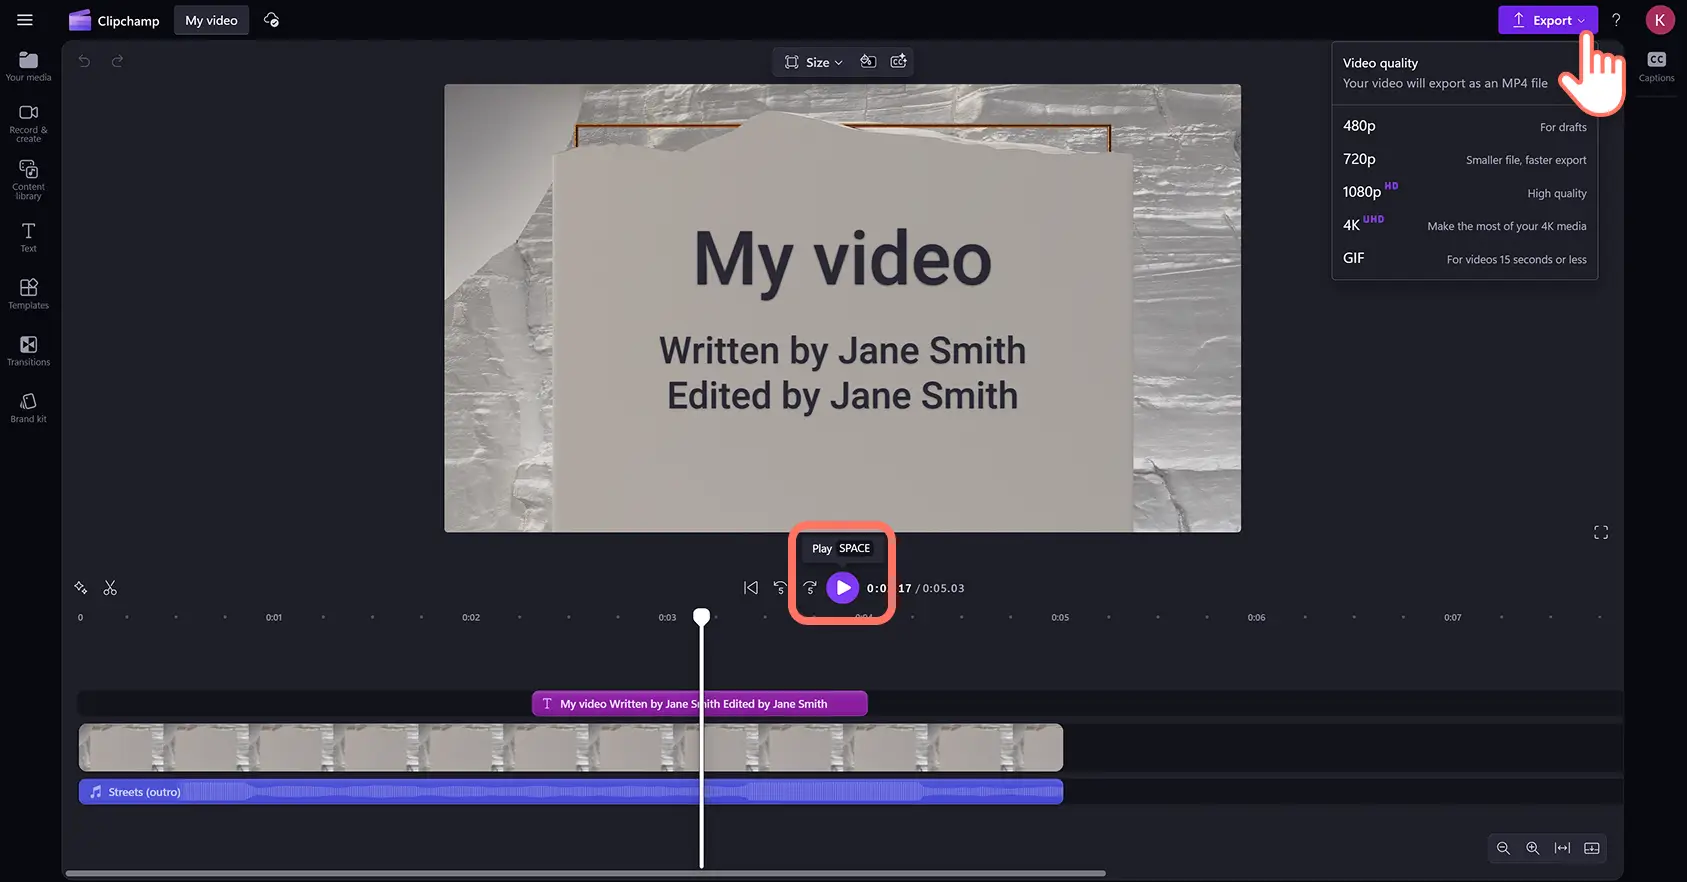Open the Your media panel
The image size is (1687, 882).
pos(28,66)
